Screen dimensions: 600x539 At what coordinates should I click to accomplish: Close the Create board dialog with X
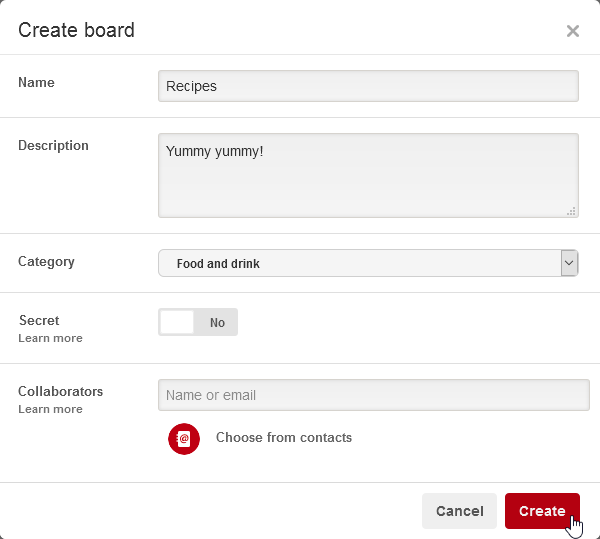573,31
